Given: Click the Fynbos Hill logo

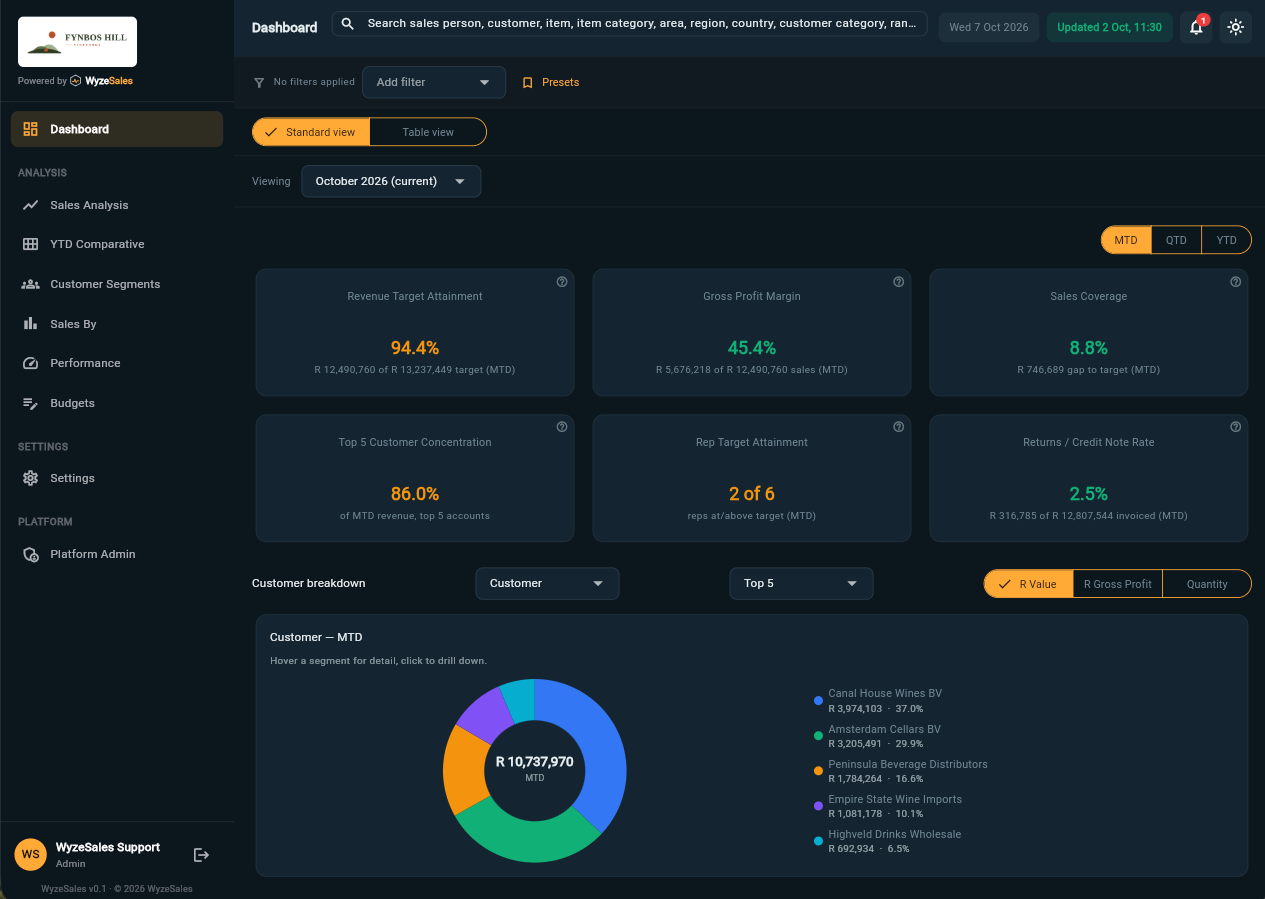Looking at the screenshot, I should [77, 42].
